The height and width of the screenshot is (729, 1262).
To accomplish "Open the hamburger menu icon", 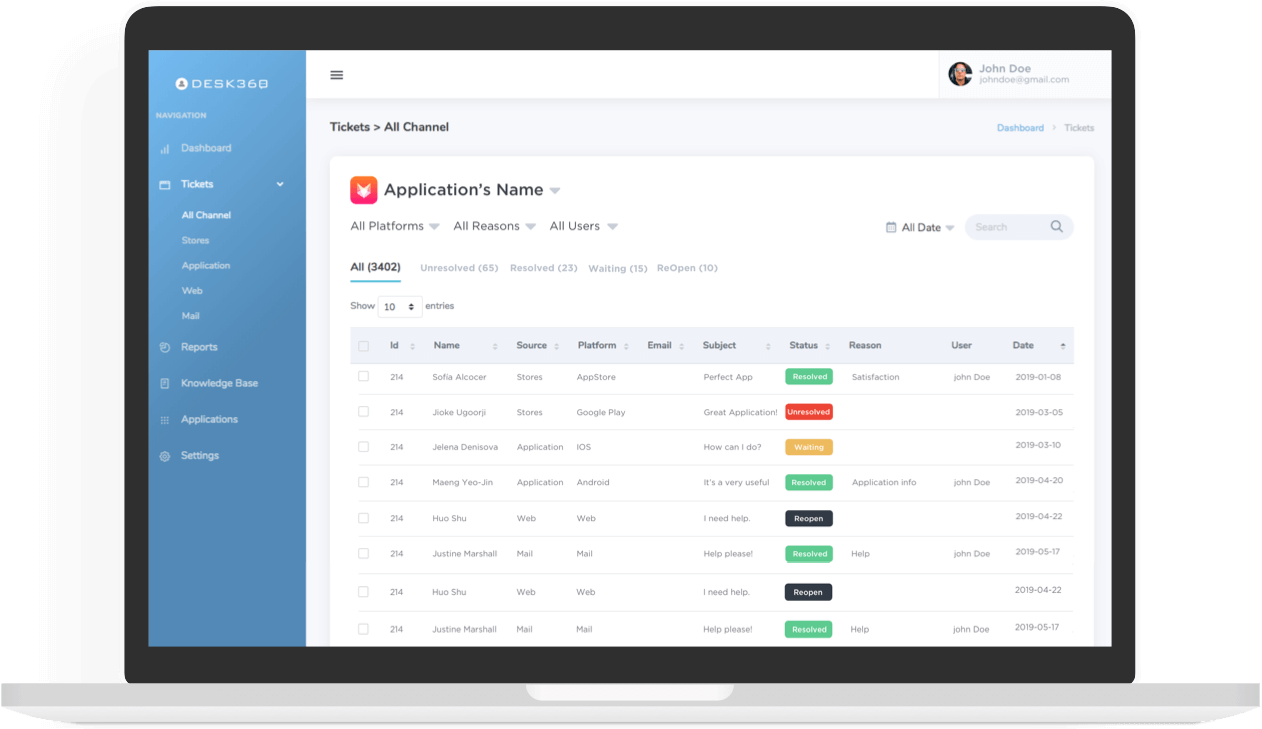I will [x=337, y=75].
